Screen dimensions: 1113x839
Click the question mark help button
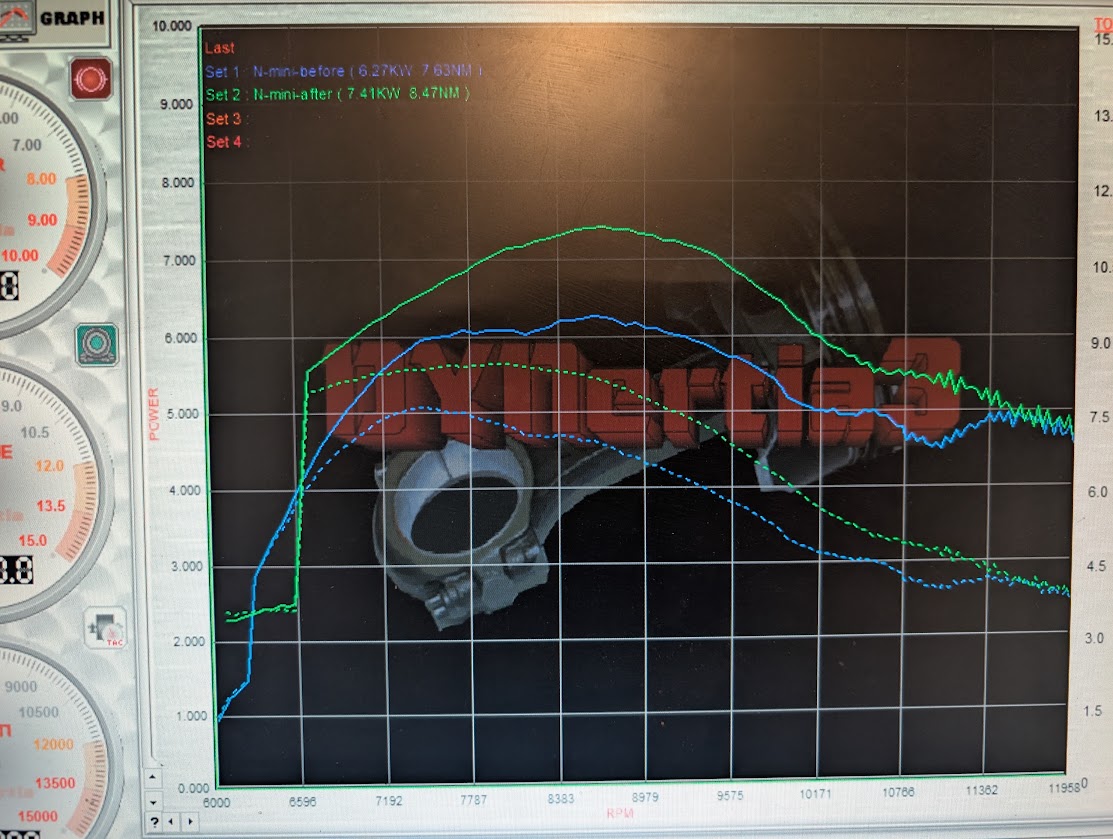tap(154, 822)
